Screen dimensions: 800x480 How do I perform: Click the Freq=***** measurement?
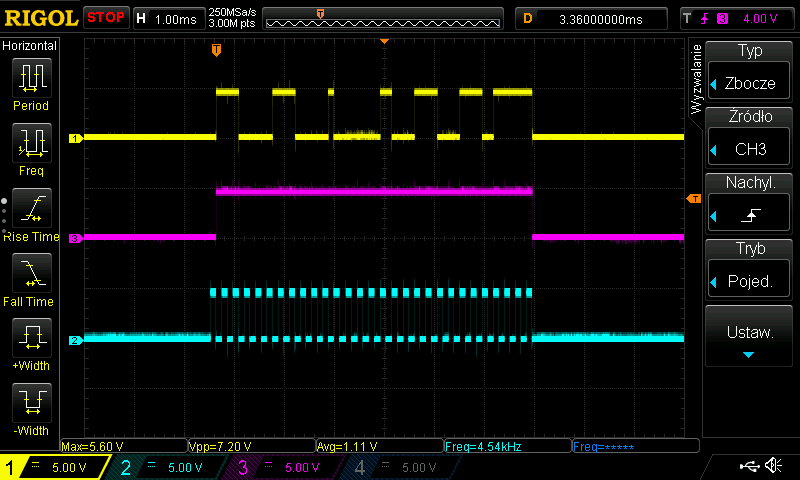(636, 446)
